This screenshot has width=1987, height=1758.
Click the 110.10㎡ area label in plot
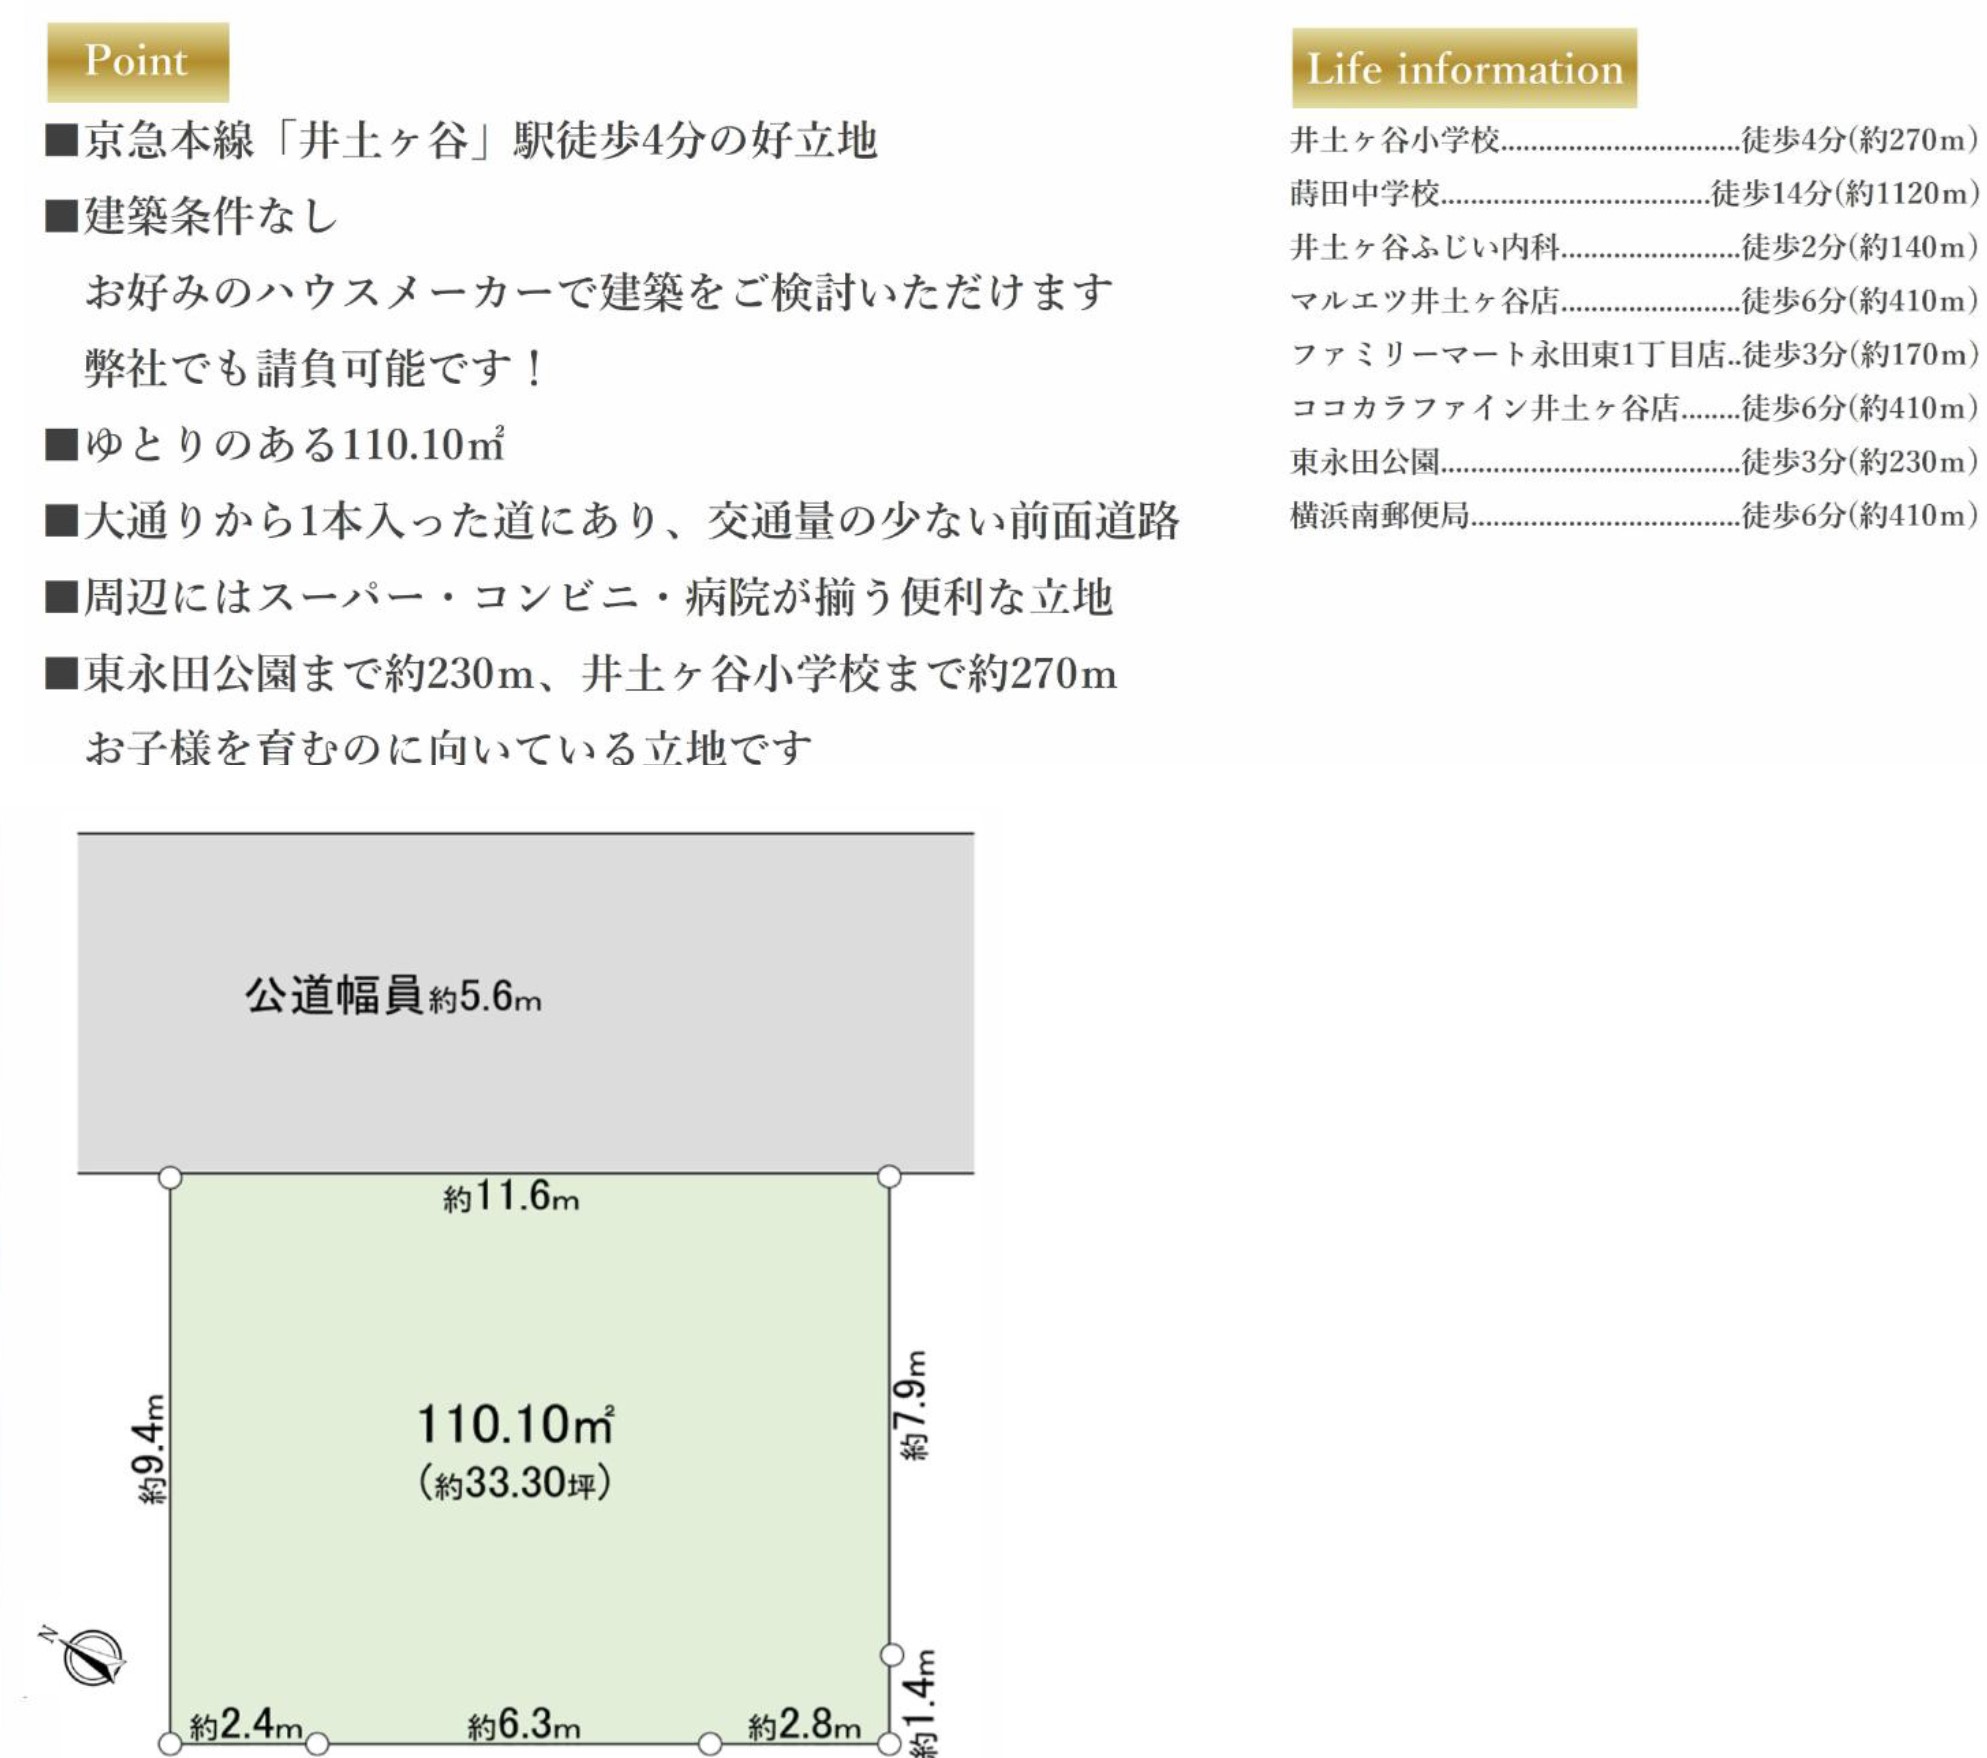click(514, 1425)
